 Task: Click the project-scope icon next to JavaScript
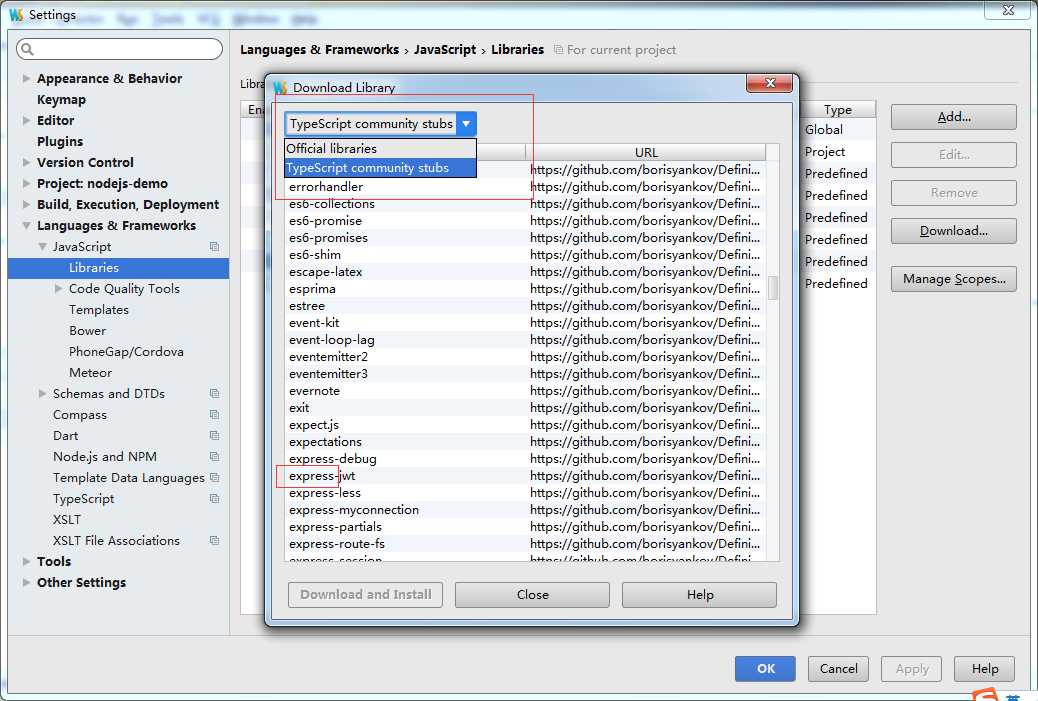pos(214,246)
